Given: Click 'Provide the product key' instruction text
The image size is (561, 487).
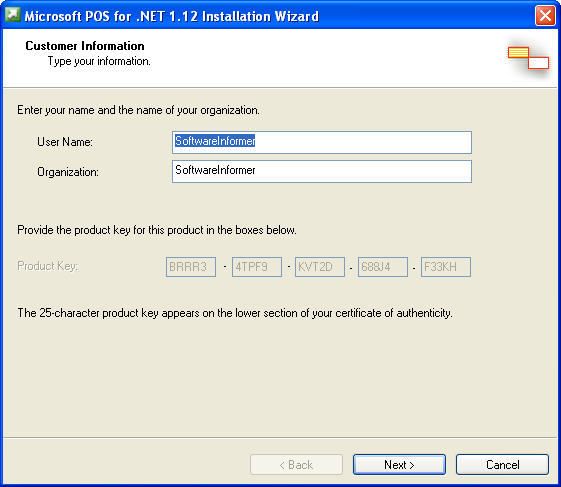Looking at the screenshot, I should click(157, 230).
